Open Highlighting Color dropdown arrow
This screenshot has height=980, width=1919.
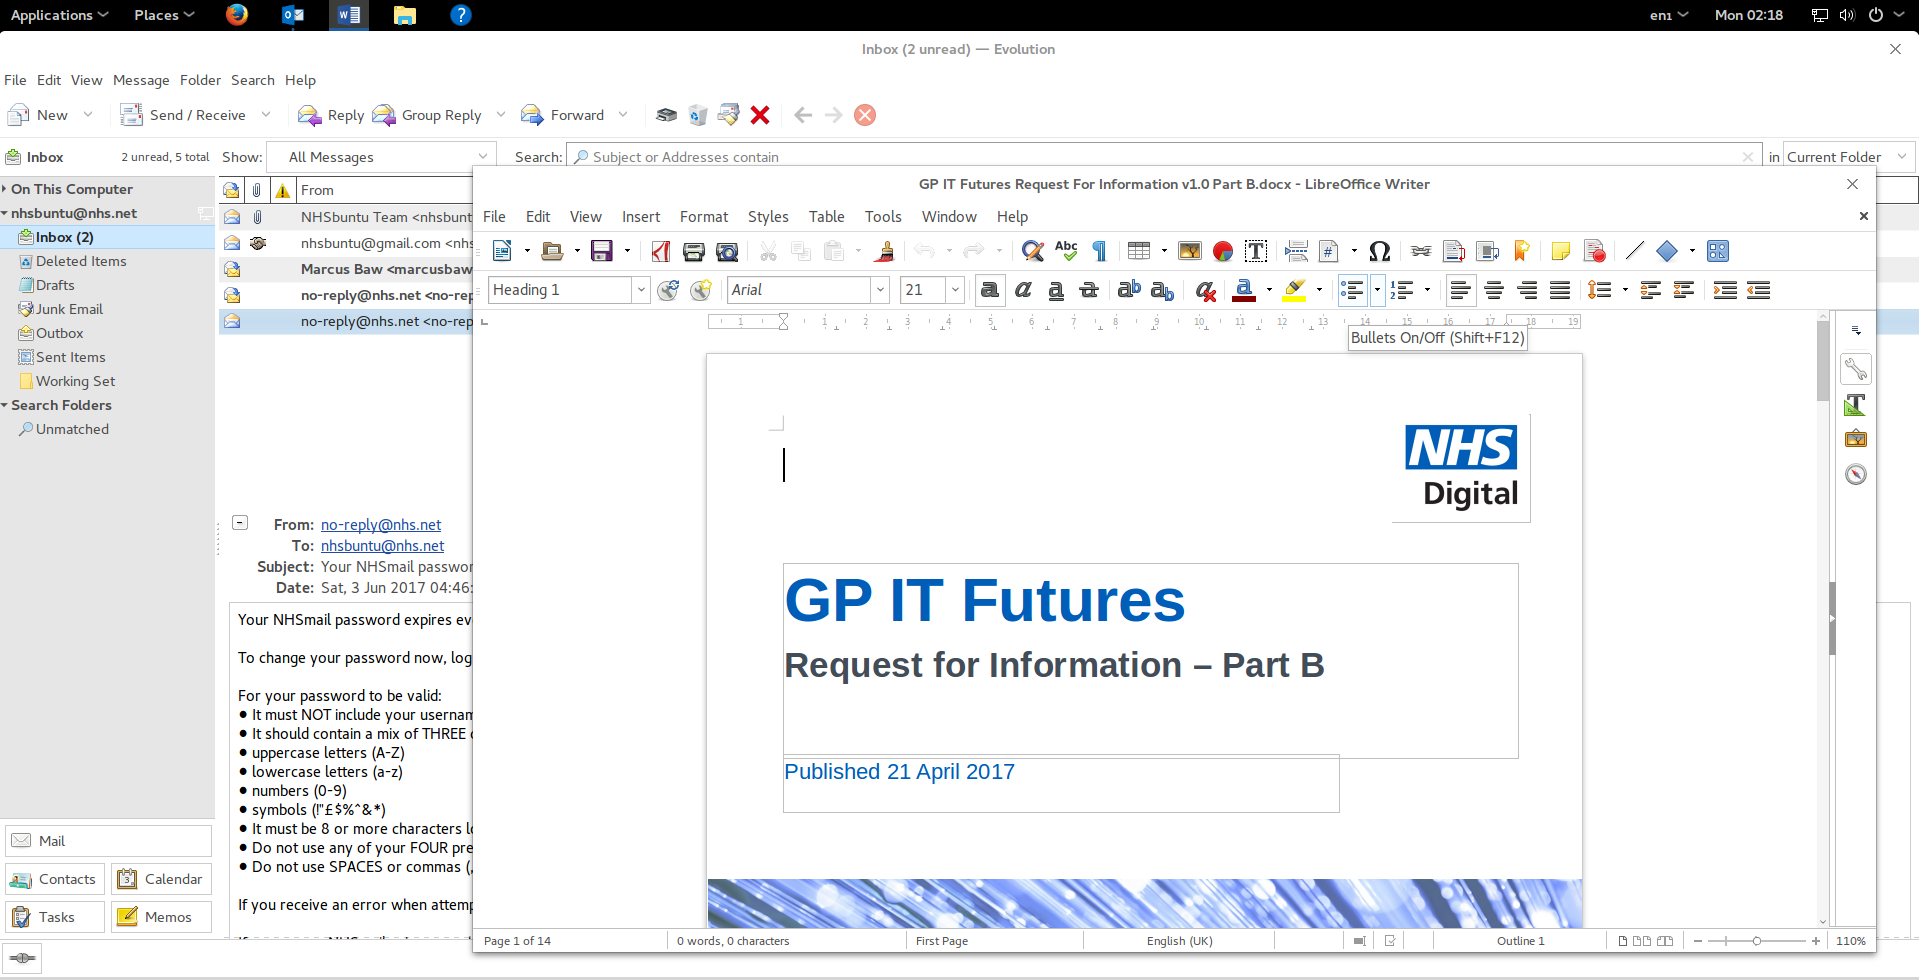[x=1319, y=290]
